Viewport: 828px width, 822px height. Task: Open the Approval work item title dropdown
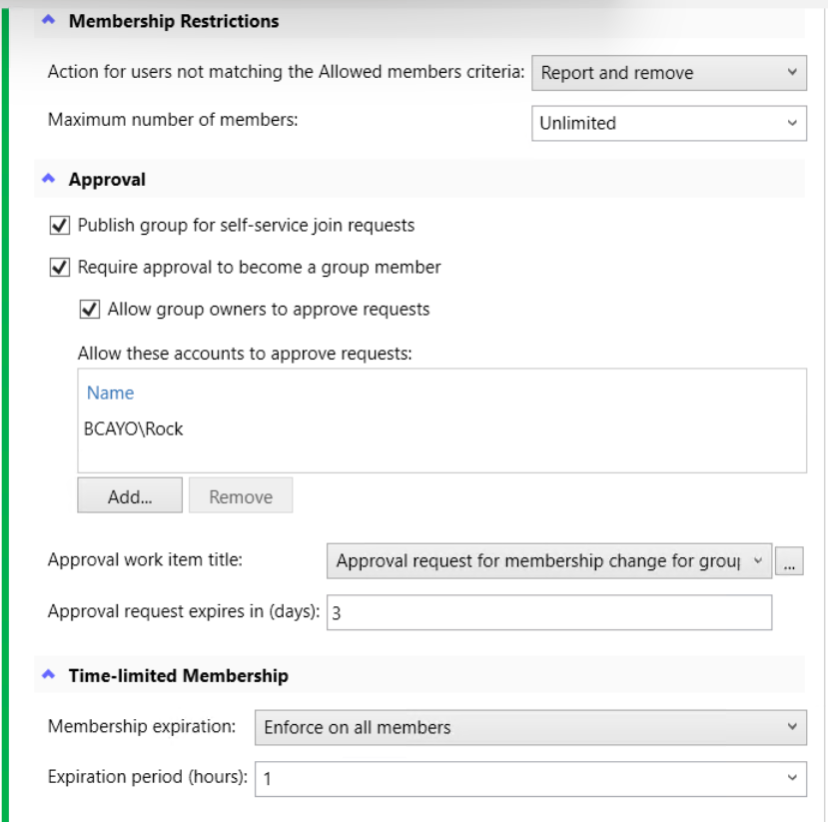pos(549,562)
